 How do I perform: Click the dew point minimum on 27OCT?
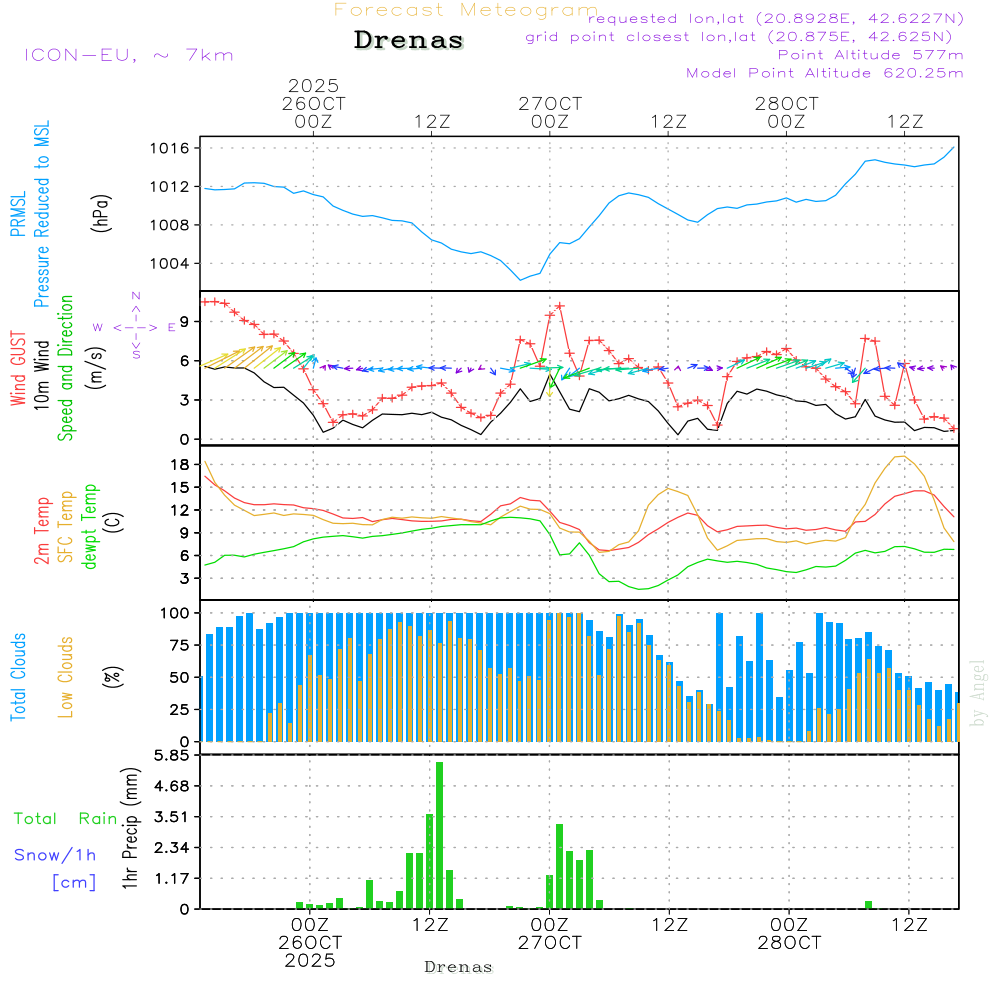point(643,588)
